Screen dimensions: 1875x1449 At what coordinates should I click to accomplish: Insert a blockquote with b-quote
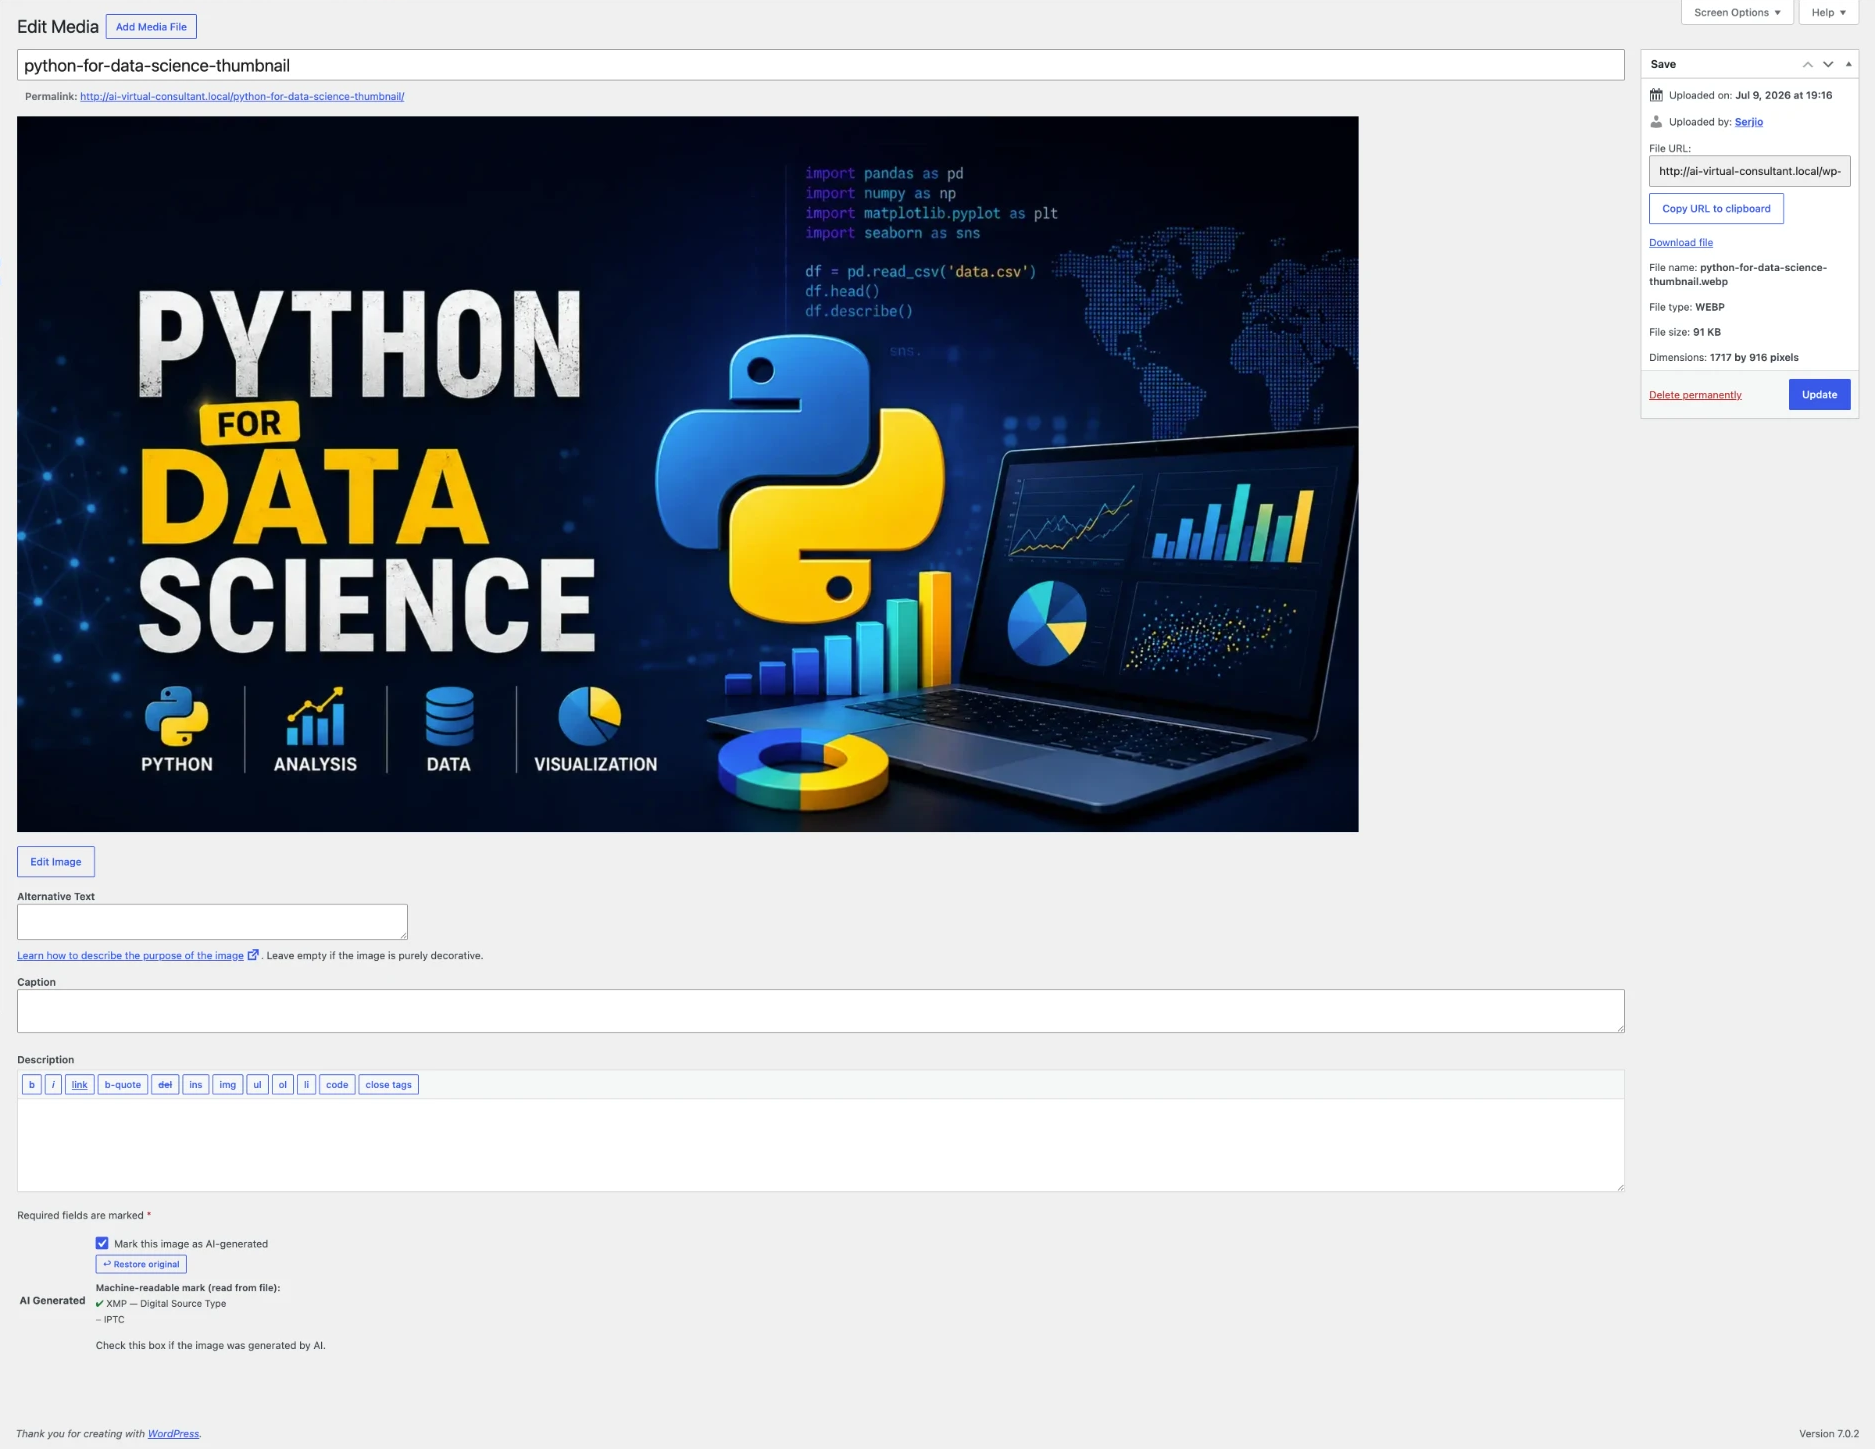coord(123,1085)
